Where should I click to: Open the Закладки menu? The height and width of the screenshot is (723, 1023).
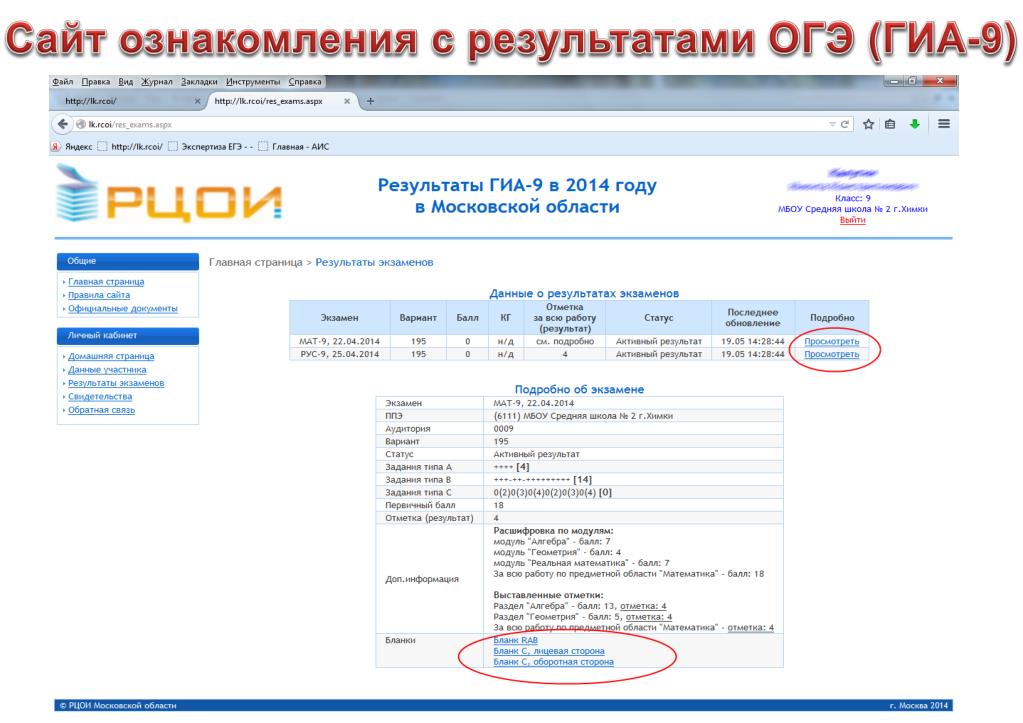tap(199, 82)
